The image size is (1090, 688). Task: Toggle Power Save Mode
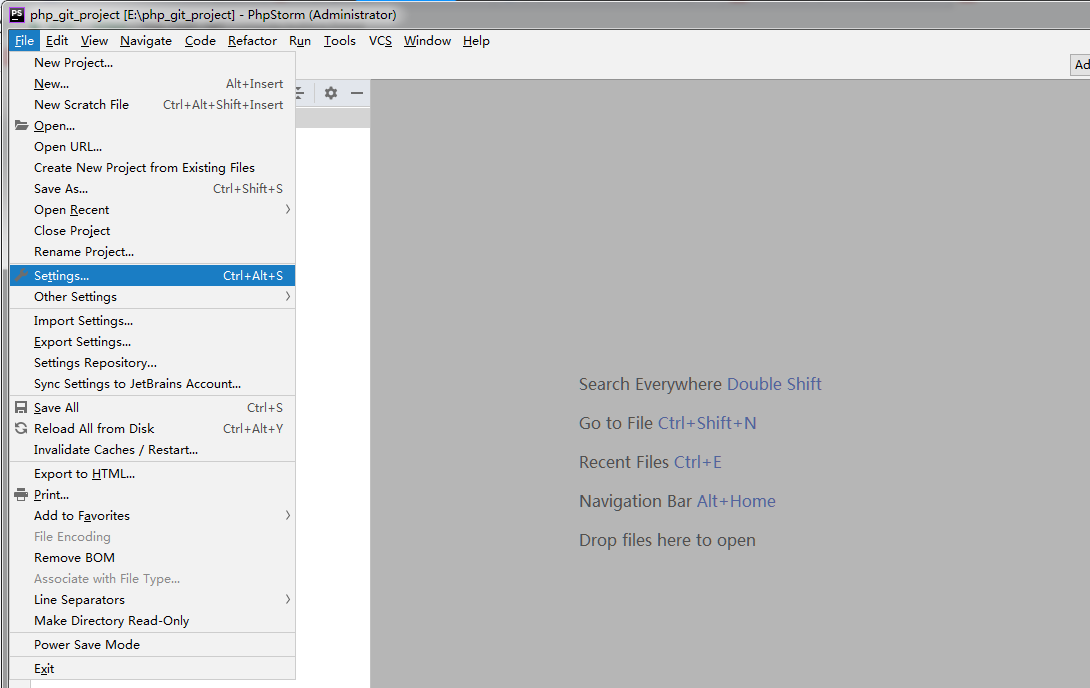click(152, 645)
